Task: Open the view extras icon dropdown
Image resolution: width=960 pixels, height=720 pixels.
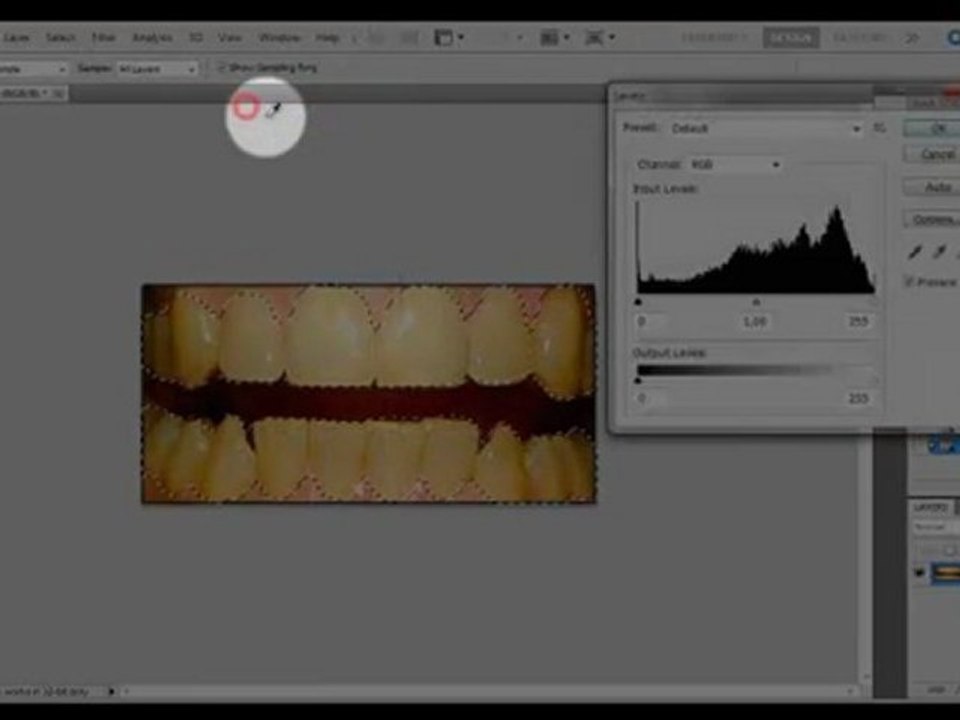Action: [449, 38]
